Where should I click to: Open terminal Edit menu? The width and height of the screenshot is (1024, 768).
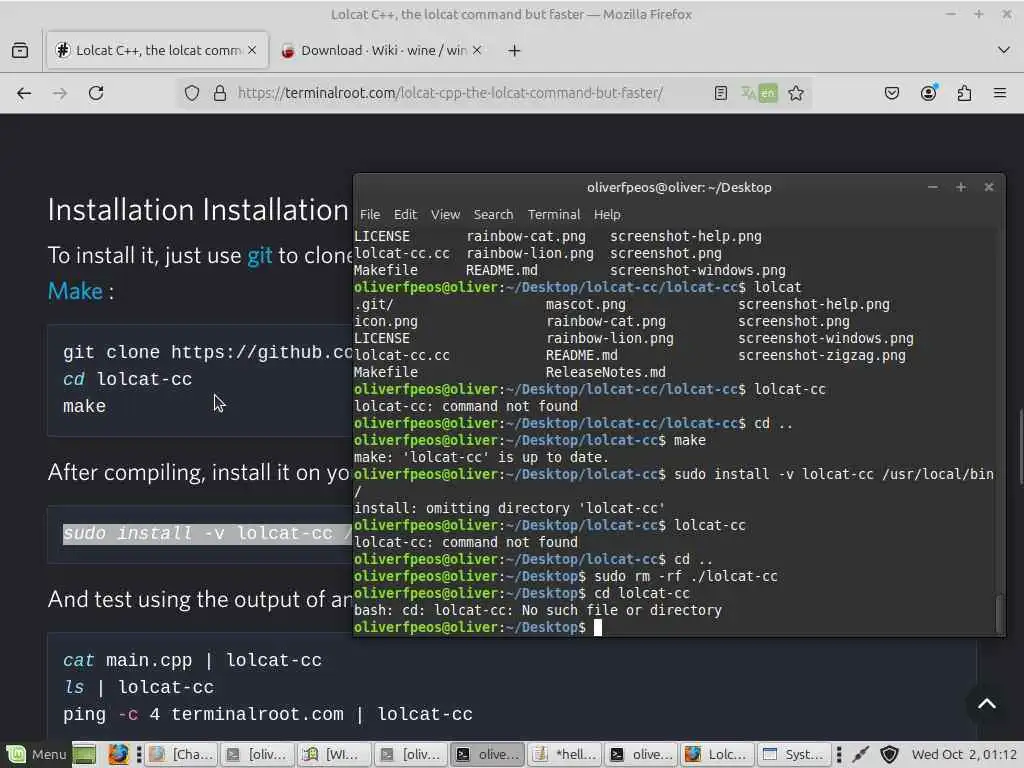(405, 214)
